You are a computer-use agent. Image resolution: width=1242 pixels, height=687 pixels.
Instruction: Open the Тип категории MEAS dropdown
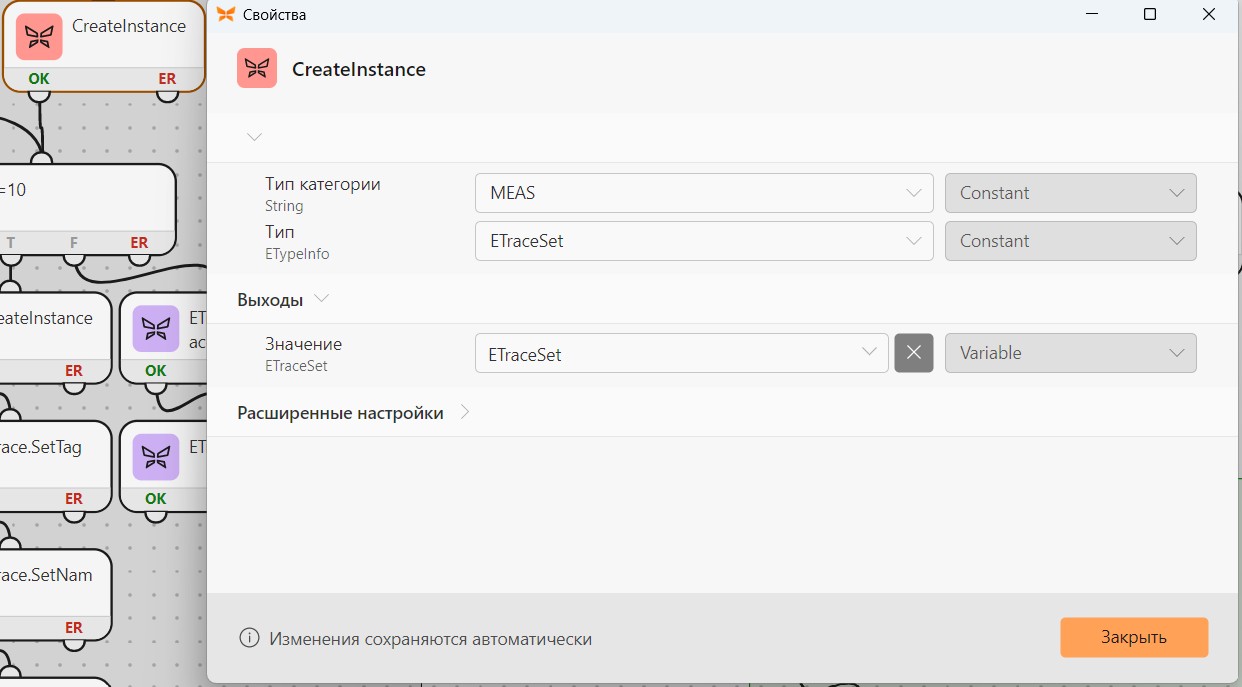[x=704, y=193]
